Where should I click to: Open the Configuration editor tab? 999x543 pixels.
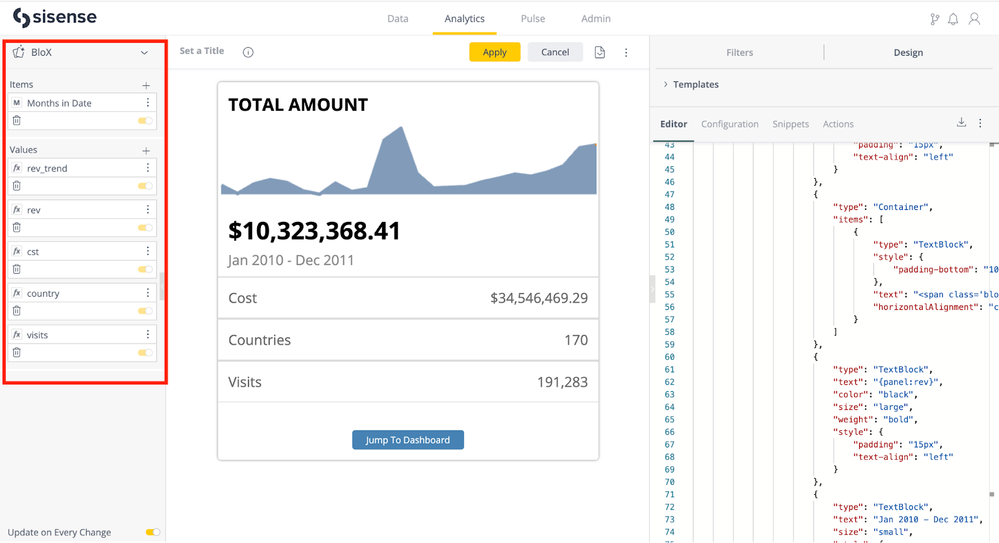(x=729, y=124)
